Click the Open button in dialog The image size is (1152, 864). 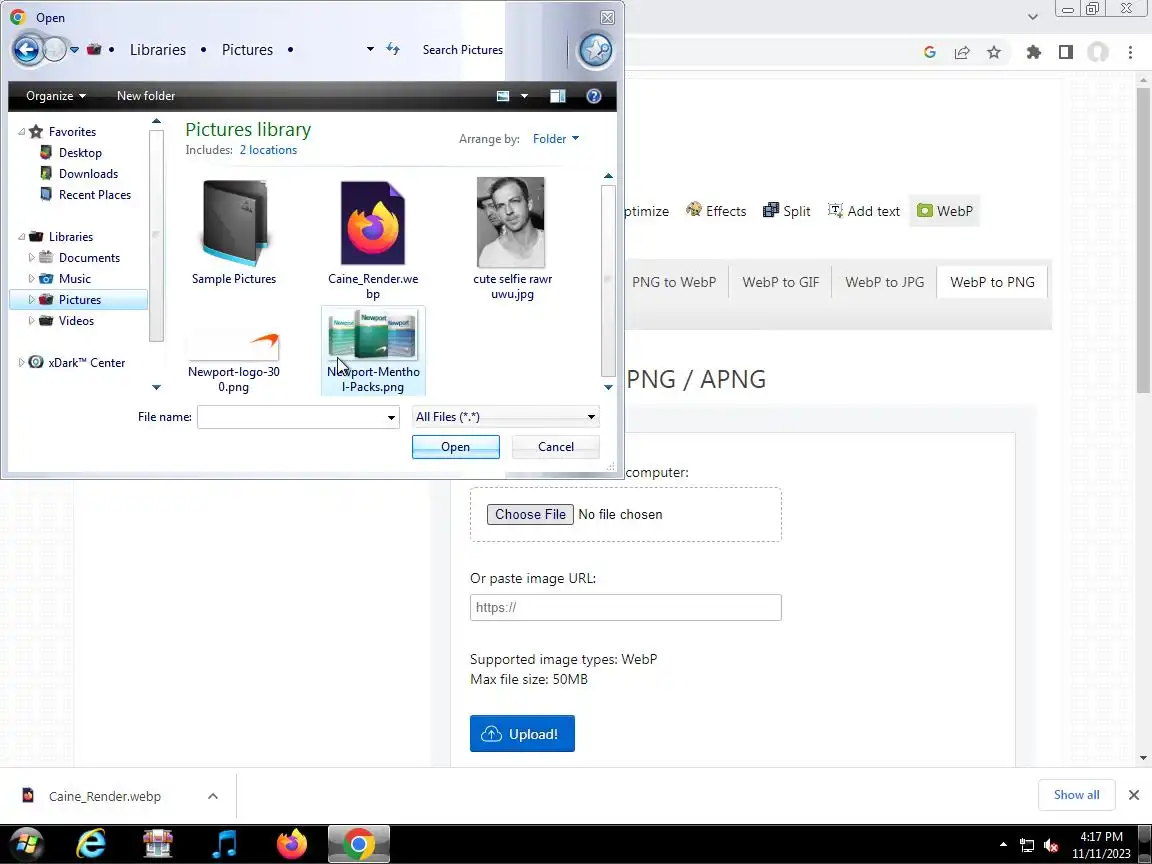point(456,447)
